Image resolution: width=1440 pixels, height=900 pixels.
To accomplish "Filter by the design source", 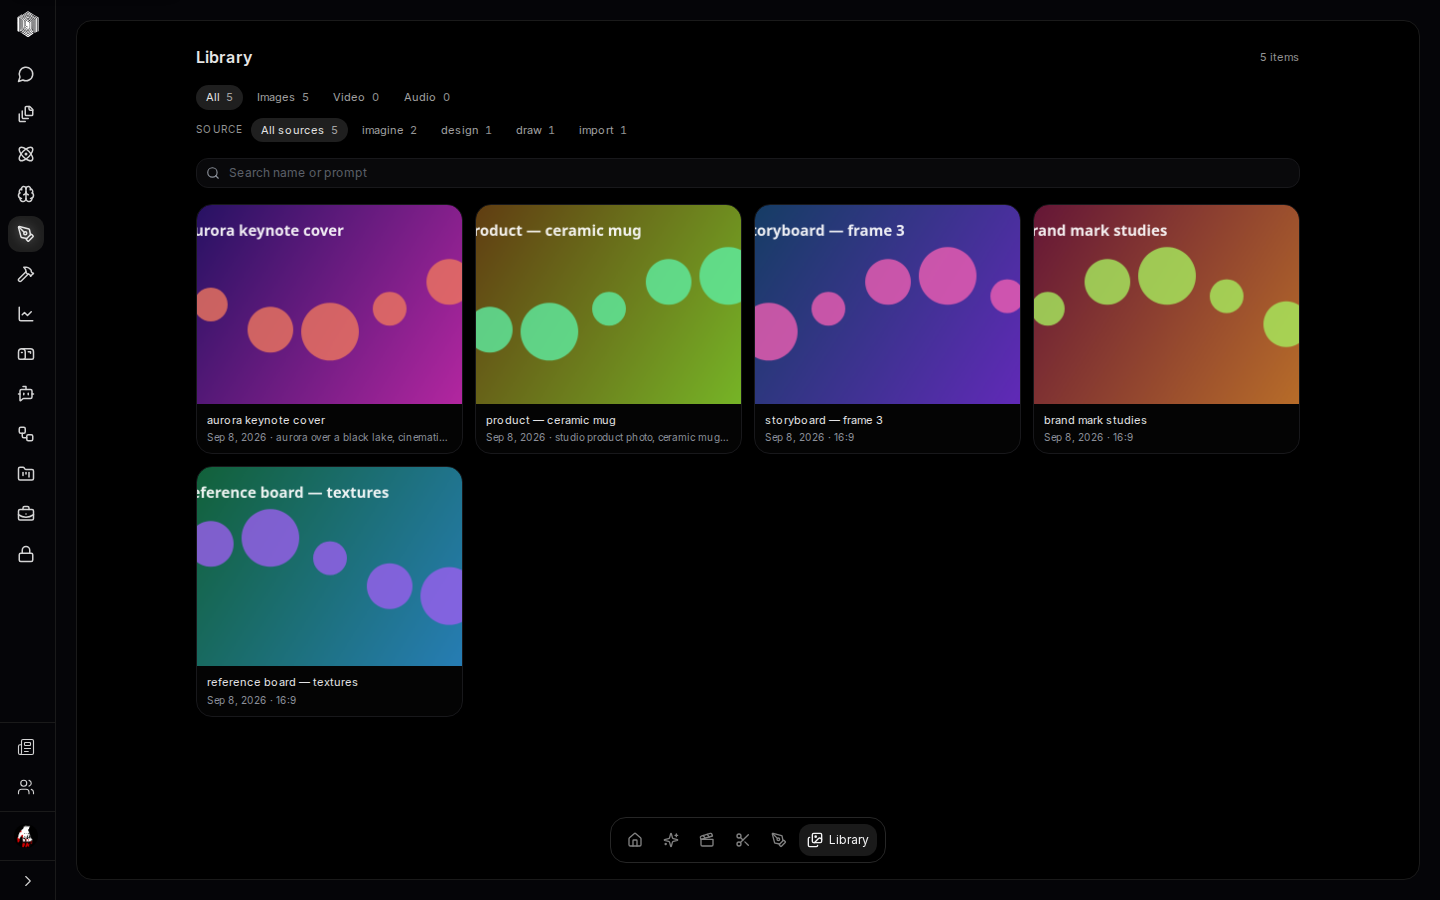I will pos(466,130).
